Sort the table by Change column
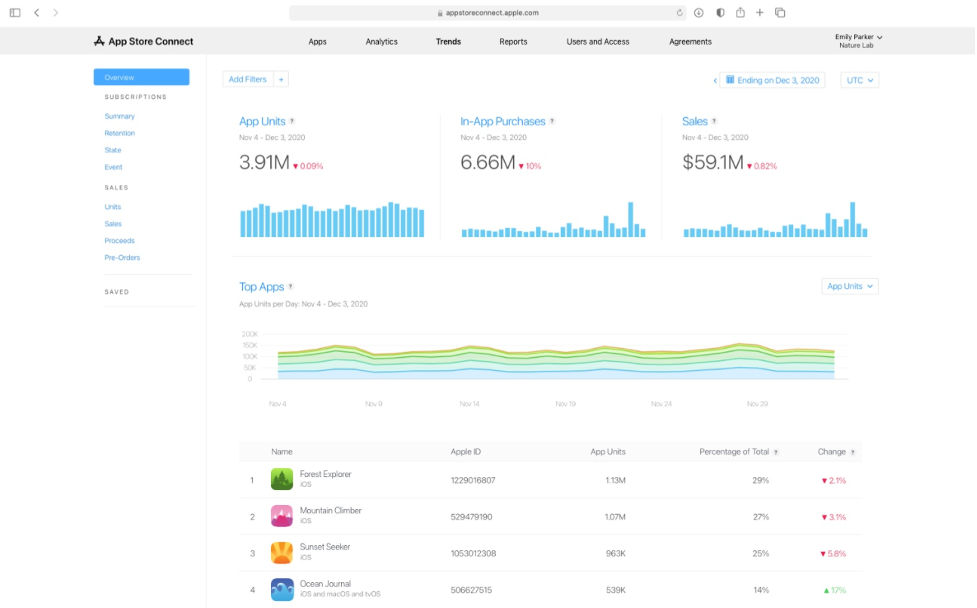 [x=832, y=452]
